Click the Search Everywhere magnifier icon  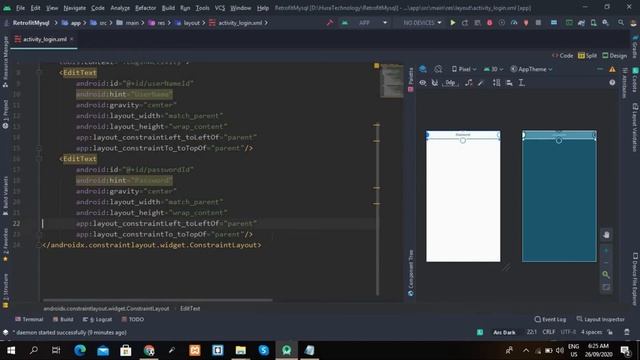coord(621,23)
